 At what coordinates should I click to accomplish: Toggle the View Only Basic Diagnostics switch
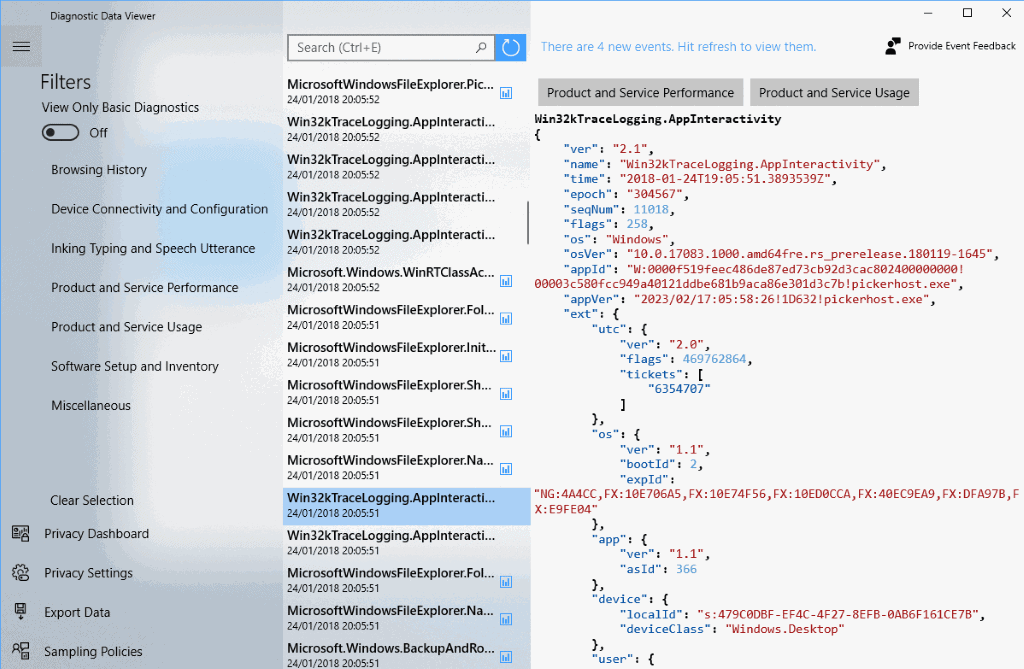(x=60, y=132)
